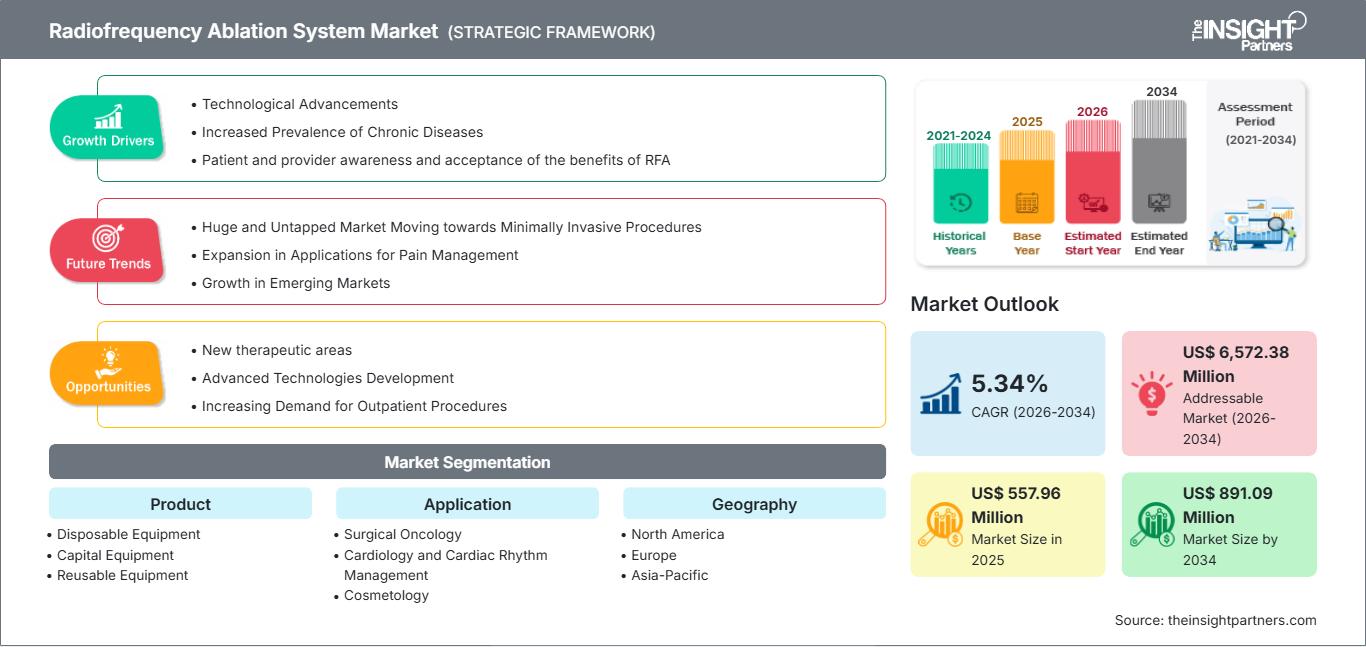This screenshot has width=1366, height=647.
Task: Click the Disposable Equipment item
Action: (128, 534)
